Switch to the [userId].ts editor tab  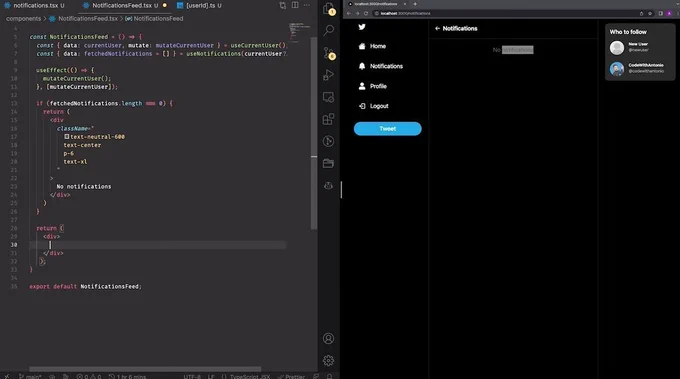click(x=200, y=5)
